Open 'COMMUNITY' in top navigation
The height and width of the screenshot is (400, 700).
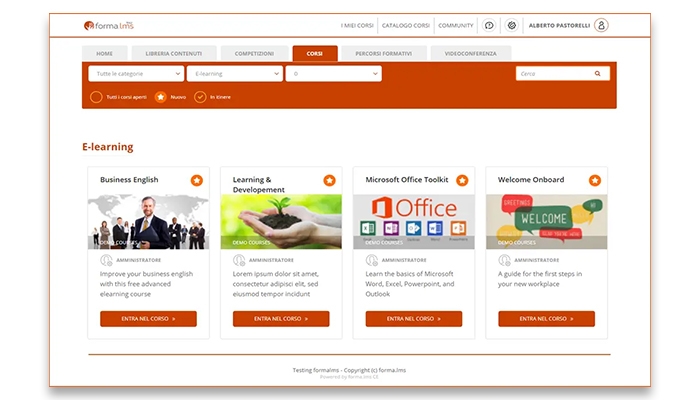pyautogui.click(x=456, y=25)
